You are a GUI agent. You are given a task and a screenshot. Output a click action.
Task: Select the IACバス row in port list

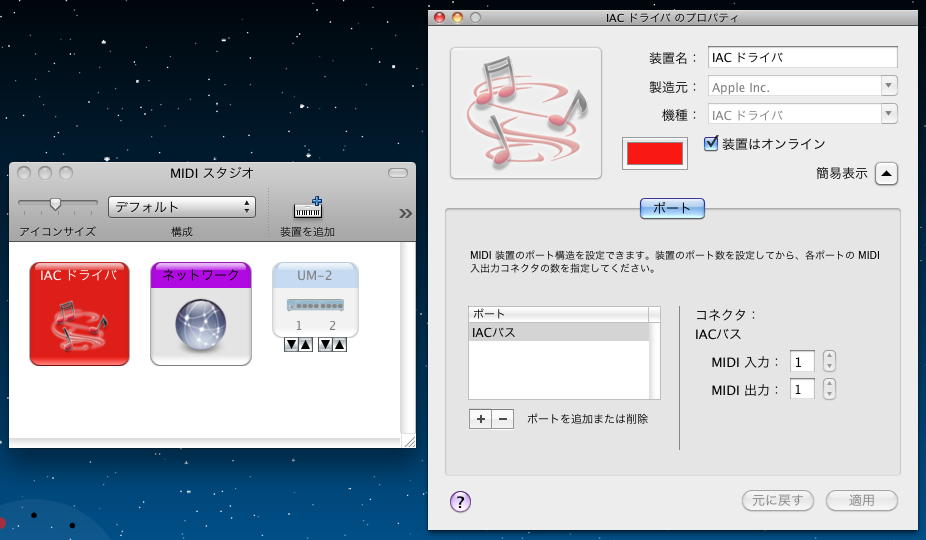[559, 332]
